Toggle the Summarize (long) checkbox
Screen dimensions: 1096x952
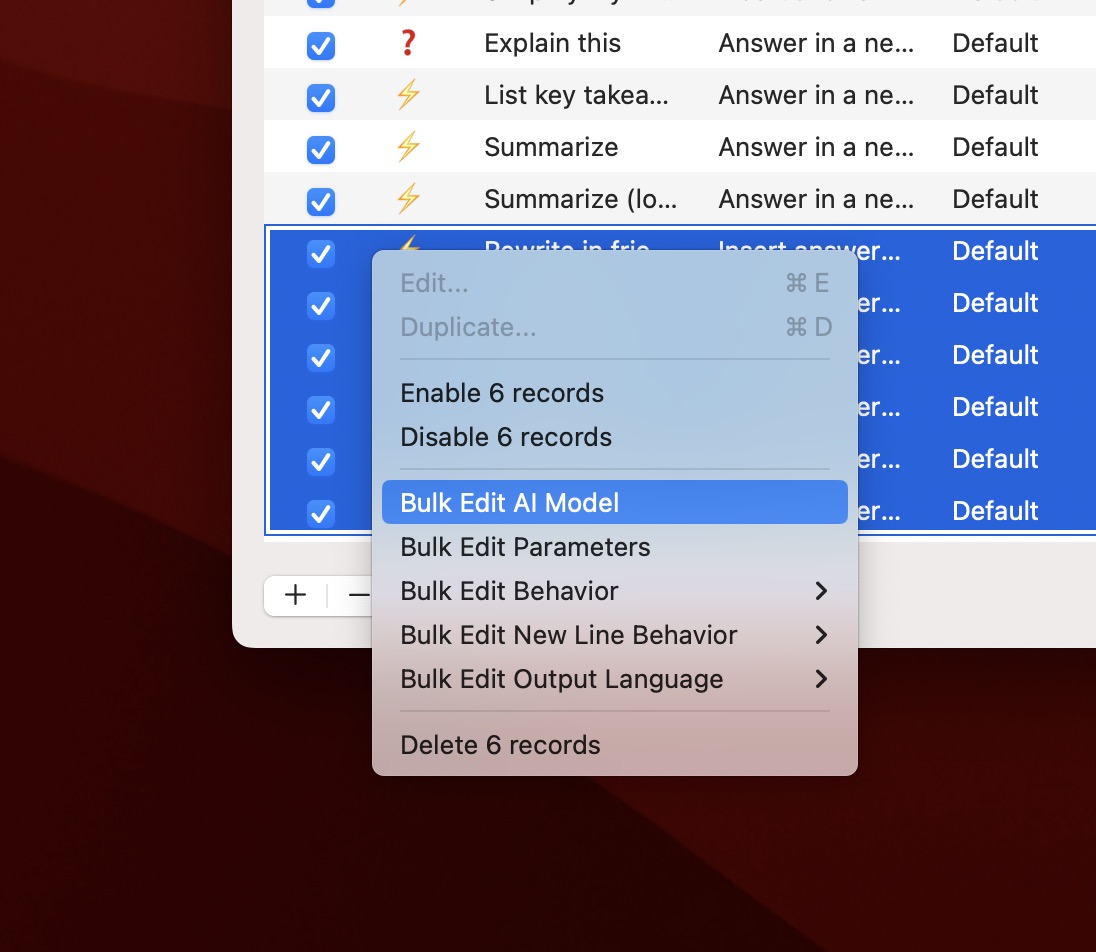click(x=320, y=201)
